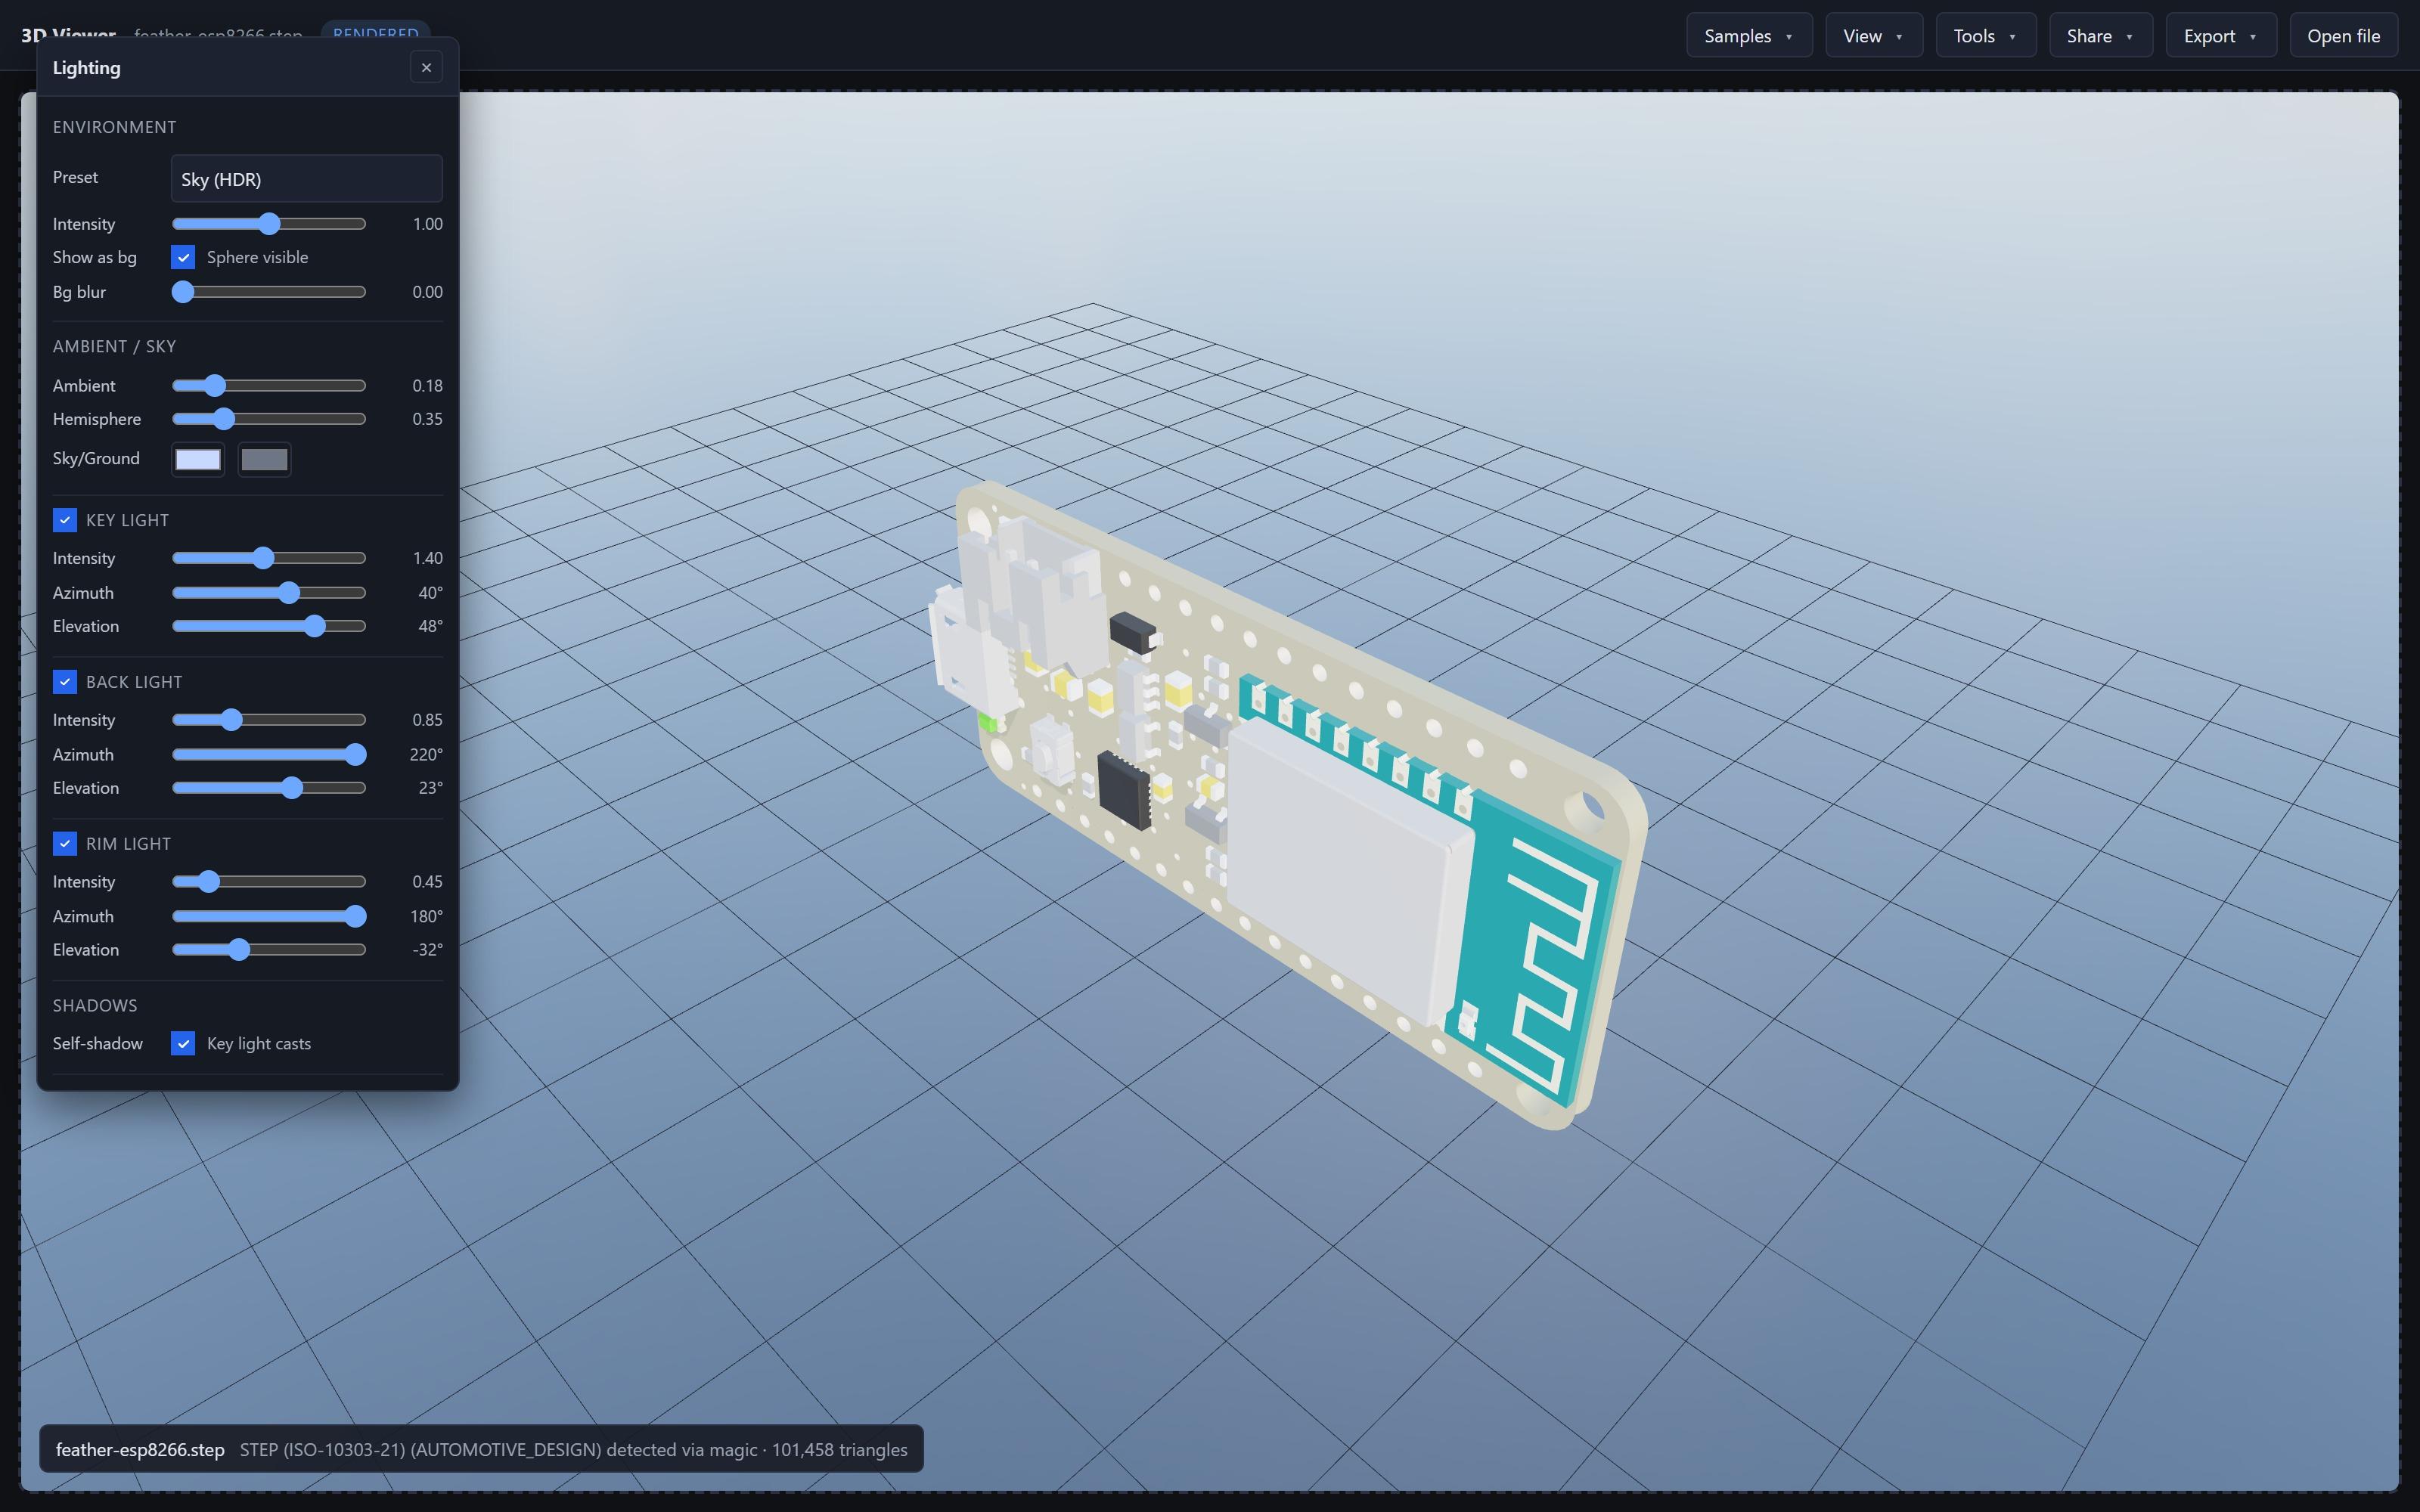
Task: Open the Samples menu
Action: pos(1749,36)
